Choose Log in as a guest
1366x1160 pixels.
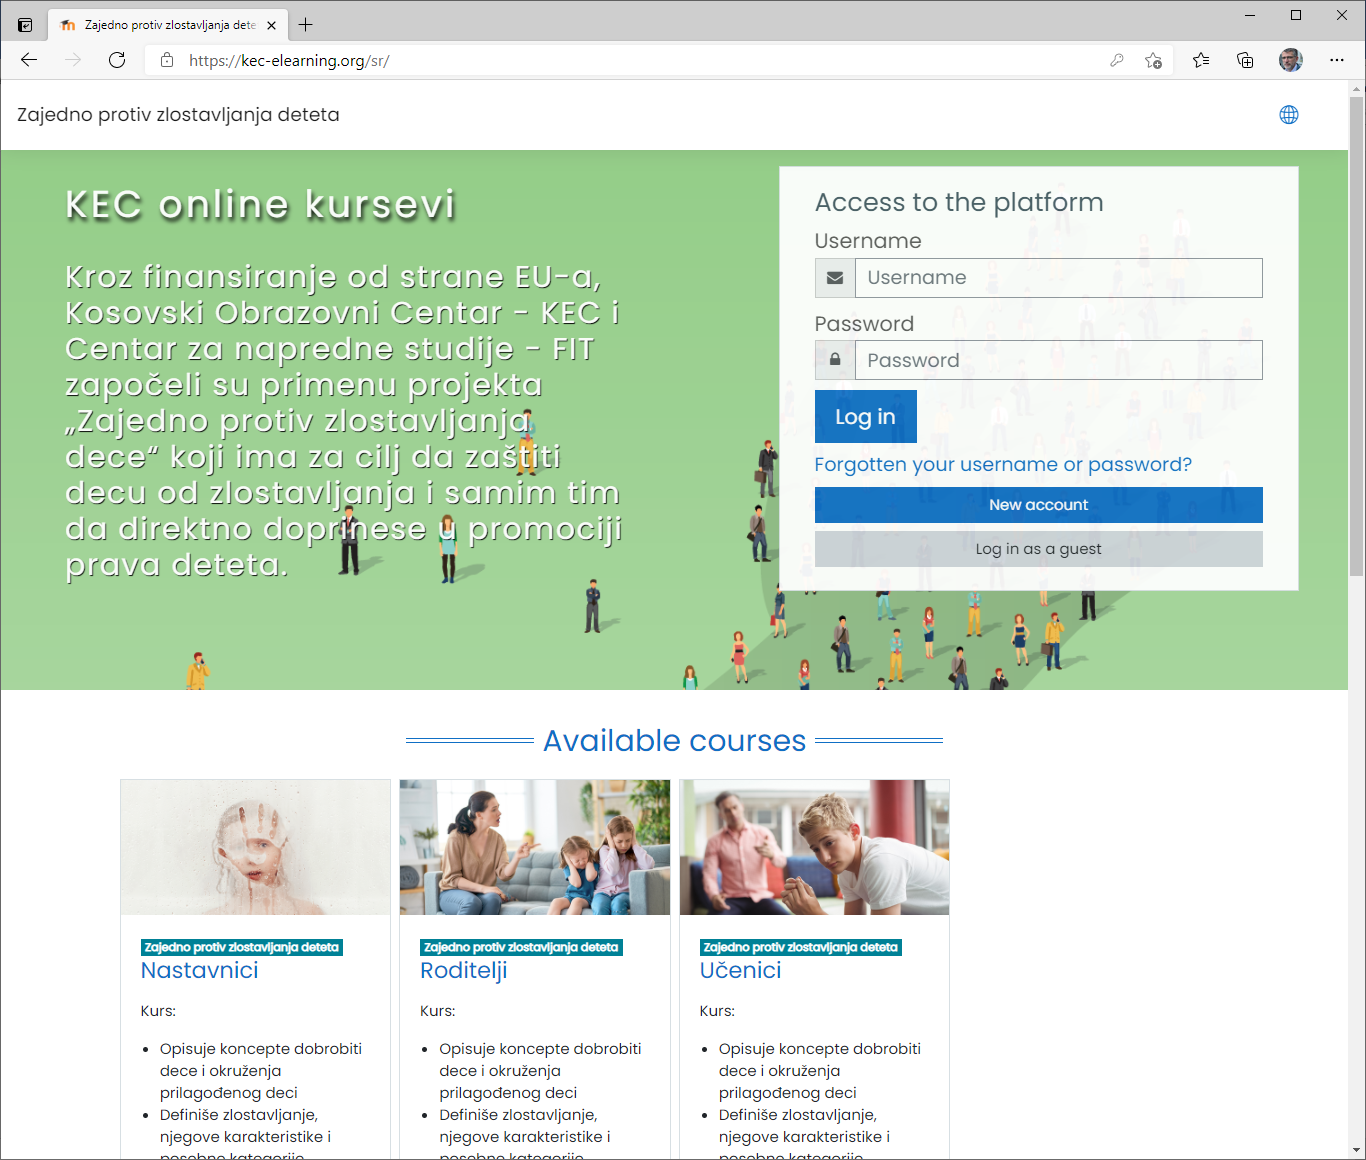1038,549
